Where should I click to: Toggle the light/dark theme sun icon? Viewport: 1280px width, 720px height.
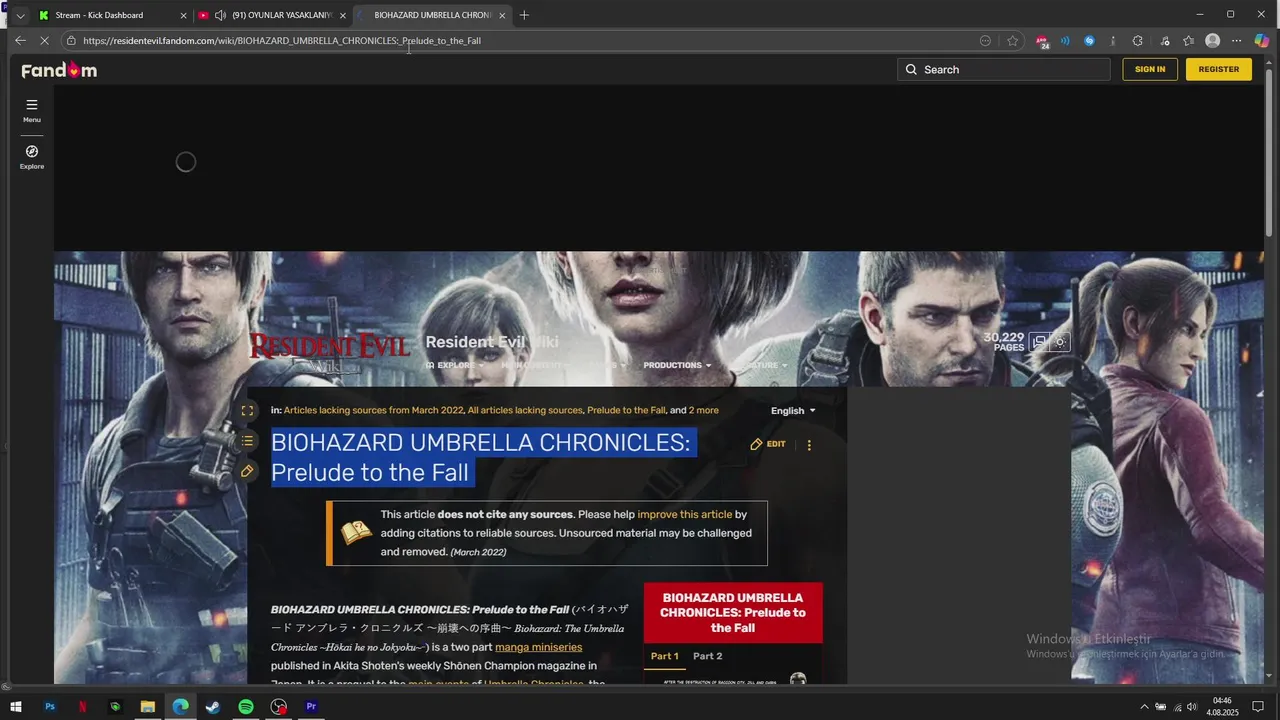point(1060,342)
